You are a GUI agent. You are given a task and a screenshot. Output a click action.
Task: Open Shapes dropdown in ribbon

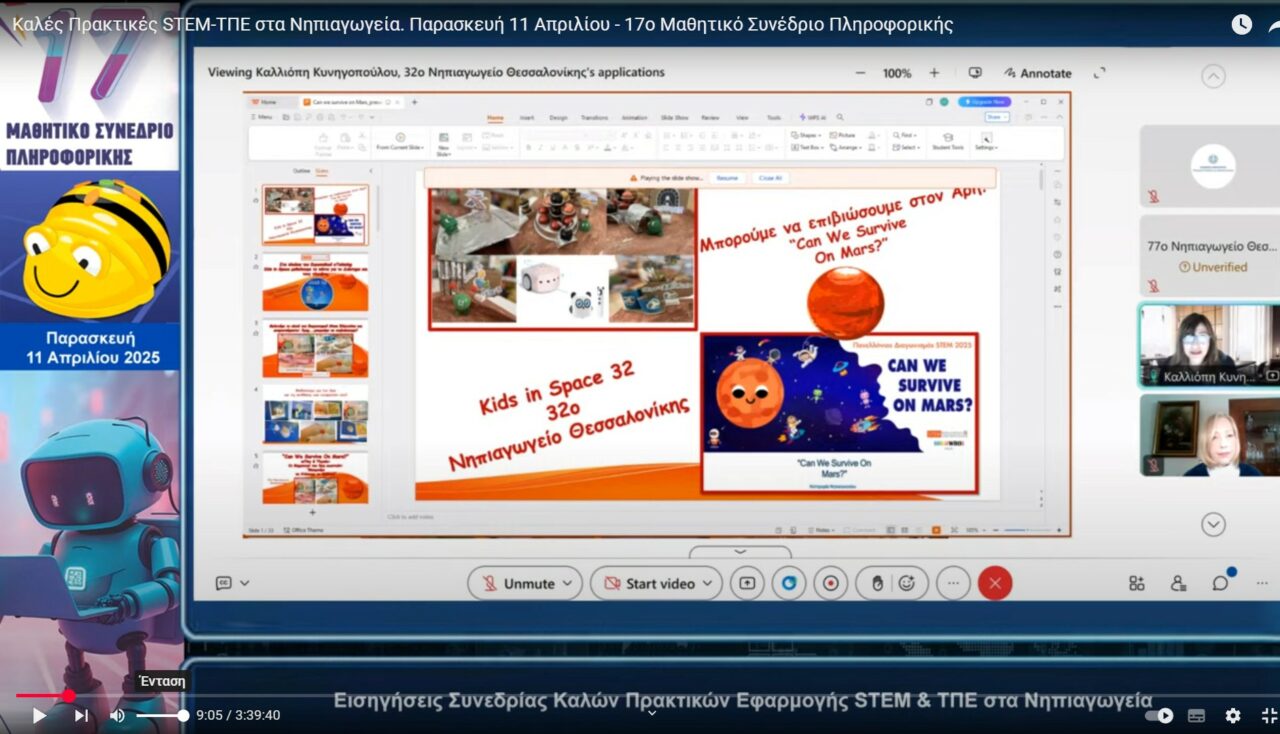tap(806, 135)
